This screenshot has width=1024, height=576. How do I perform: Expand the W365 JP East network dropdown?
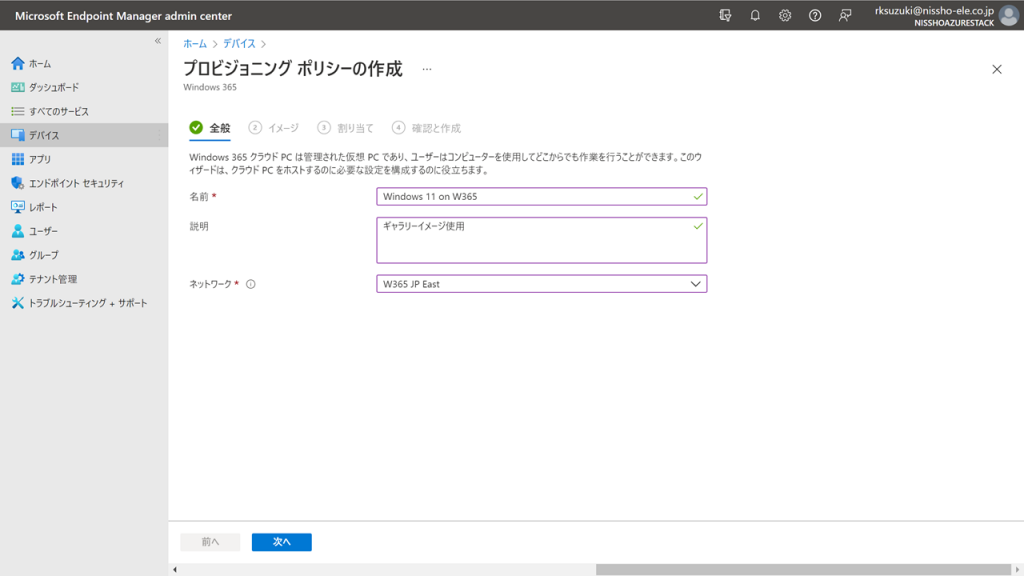696,284
